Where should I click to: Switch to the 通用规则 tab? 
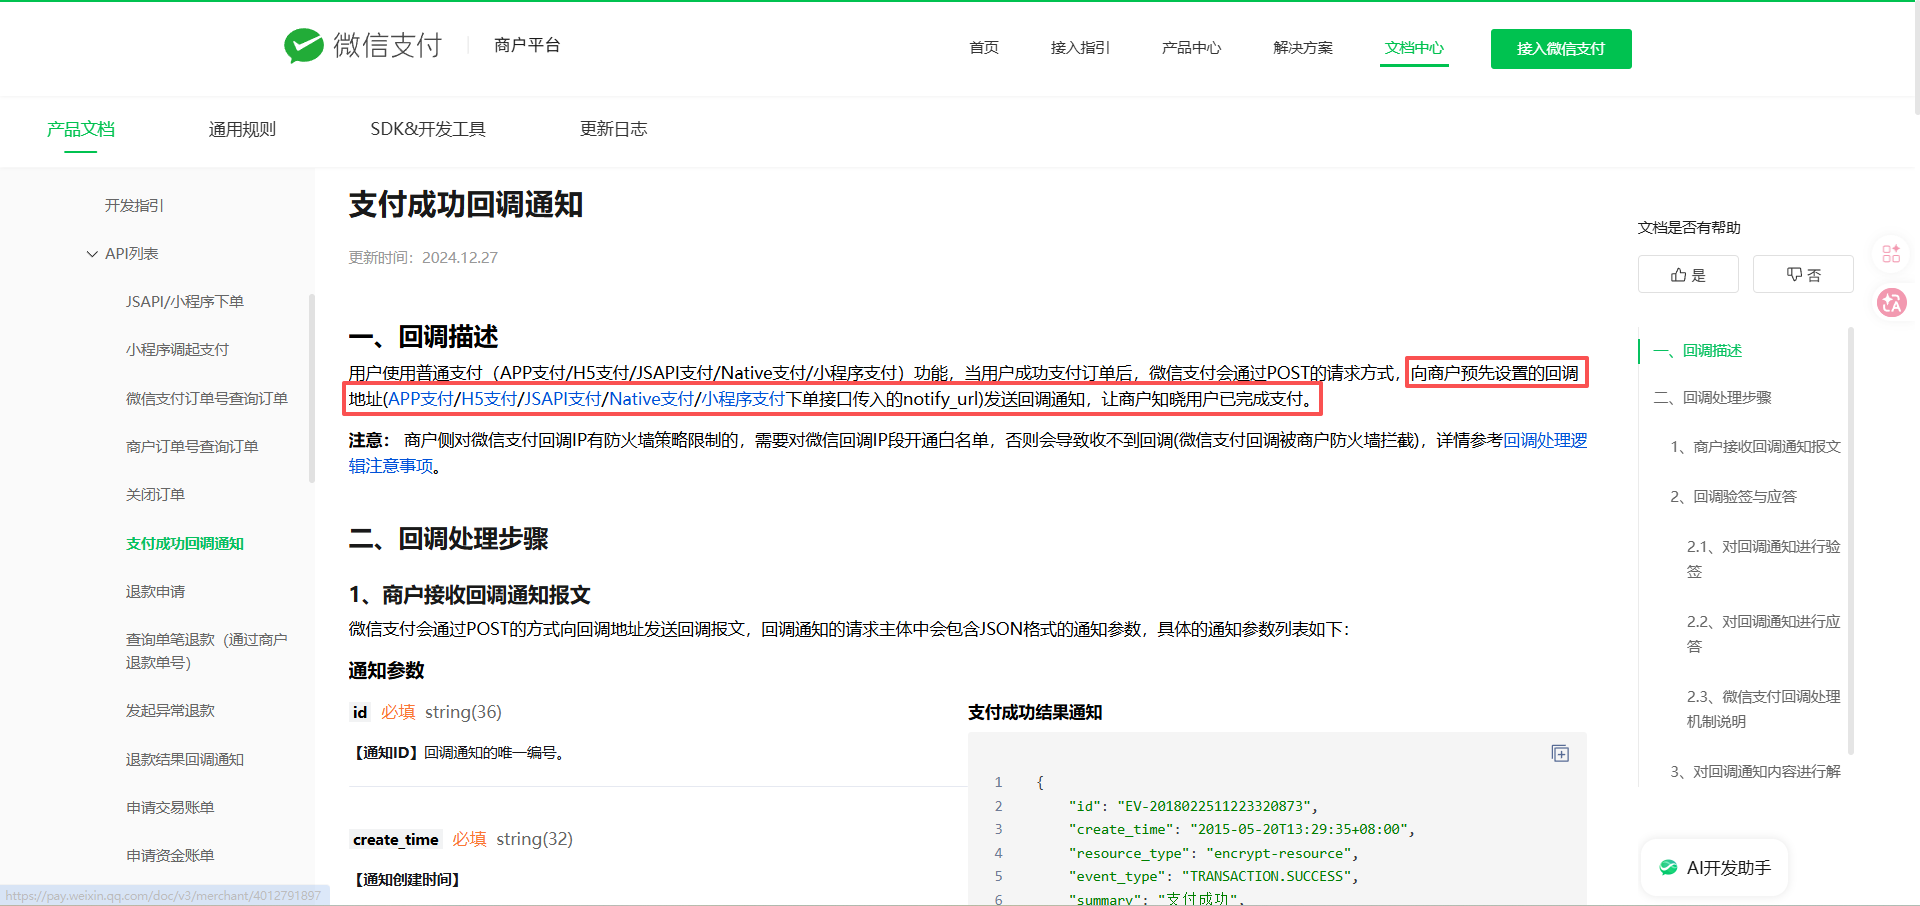tap(242, 129)
